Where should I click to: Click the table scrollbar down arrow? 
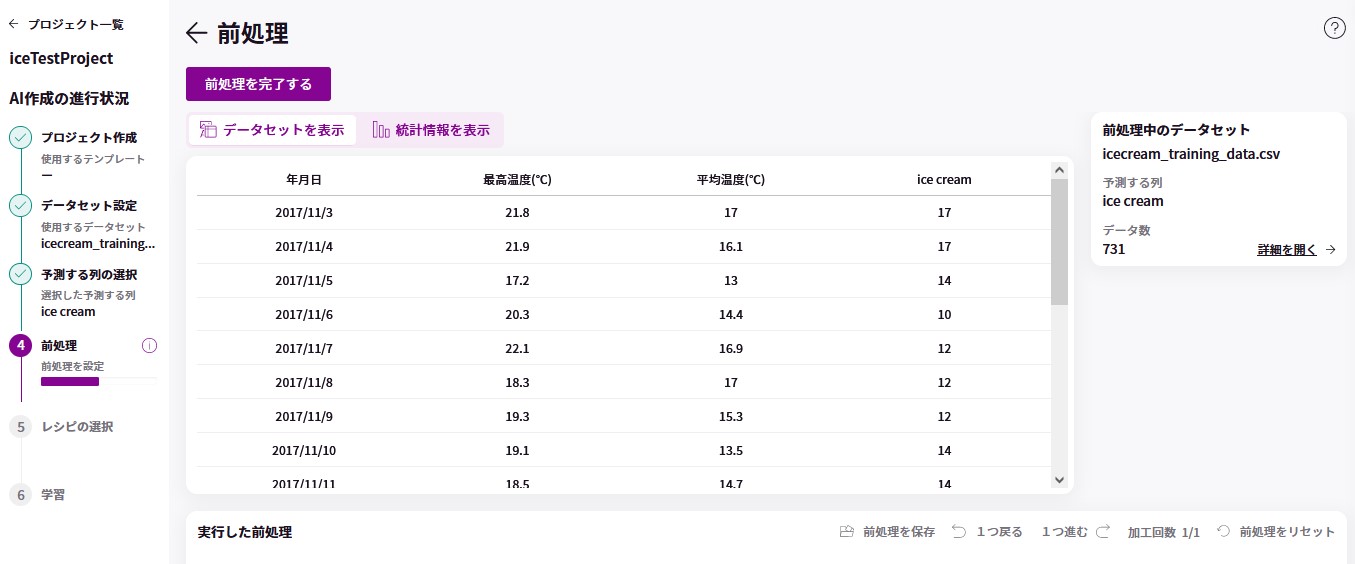click(1060, 481)
